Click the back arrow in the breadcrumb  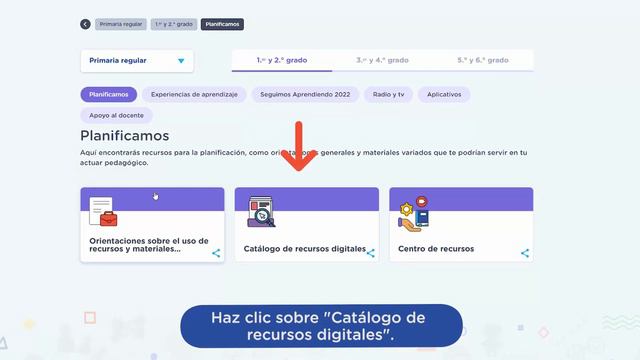tap(85, 24)
